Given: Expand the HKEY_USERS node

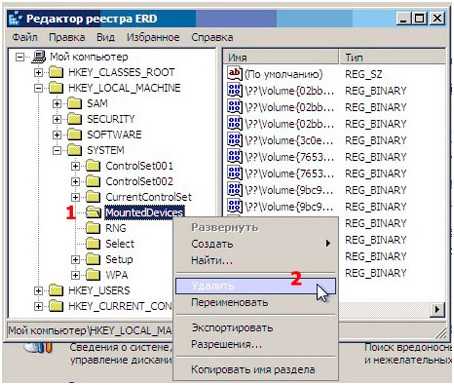Looking at the screenshot, I should coord(39,291).
